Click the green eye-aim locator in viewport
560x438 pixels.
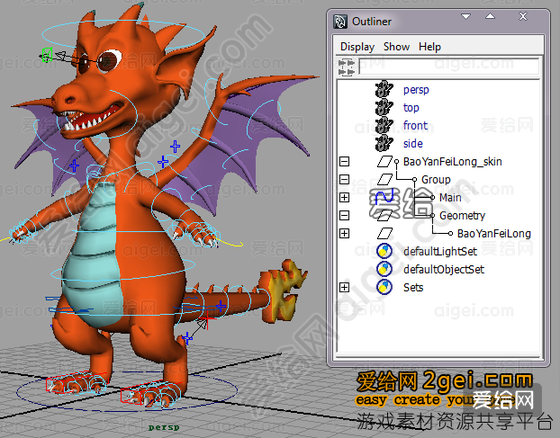(x=47, y=55)
